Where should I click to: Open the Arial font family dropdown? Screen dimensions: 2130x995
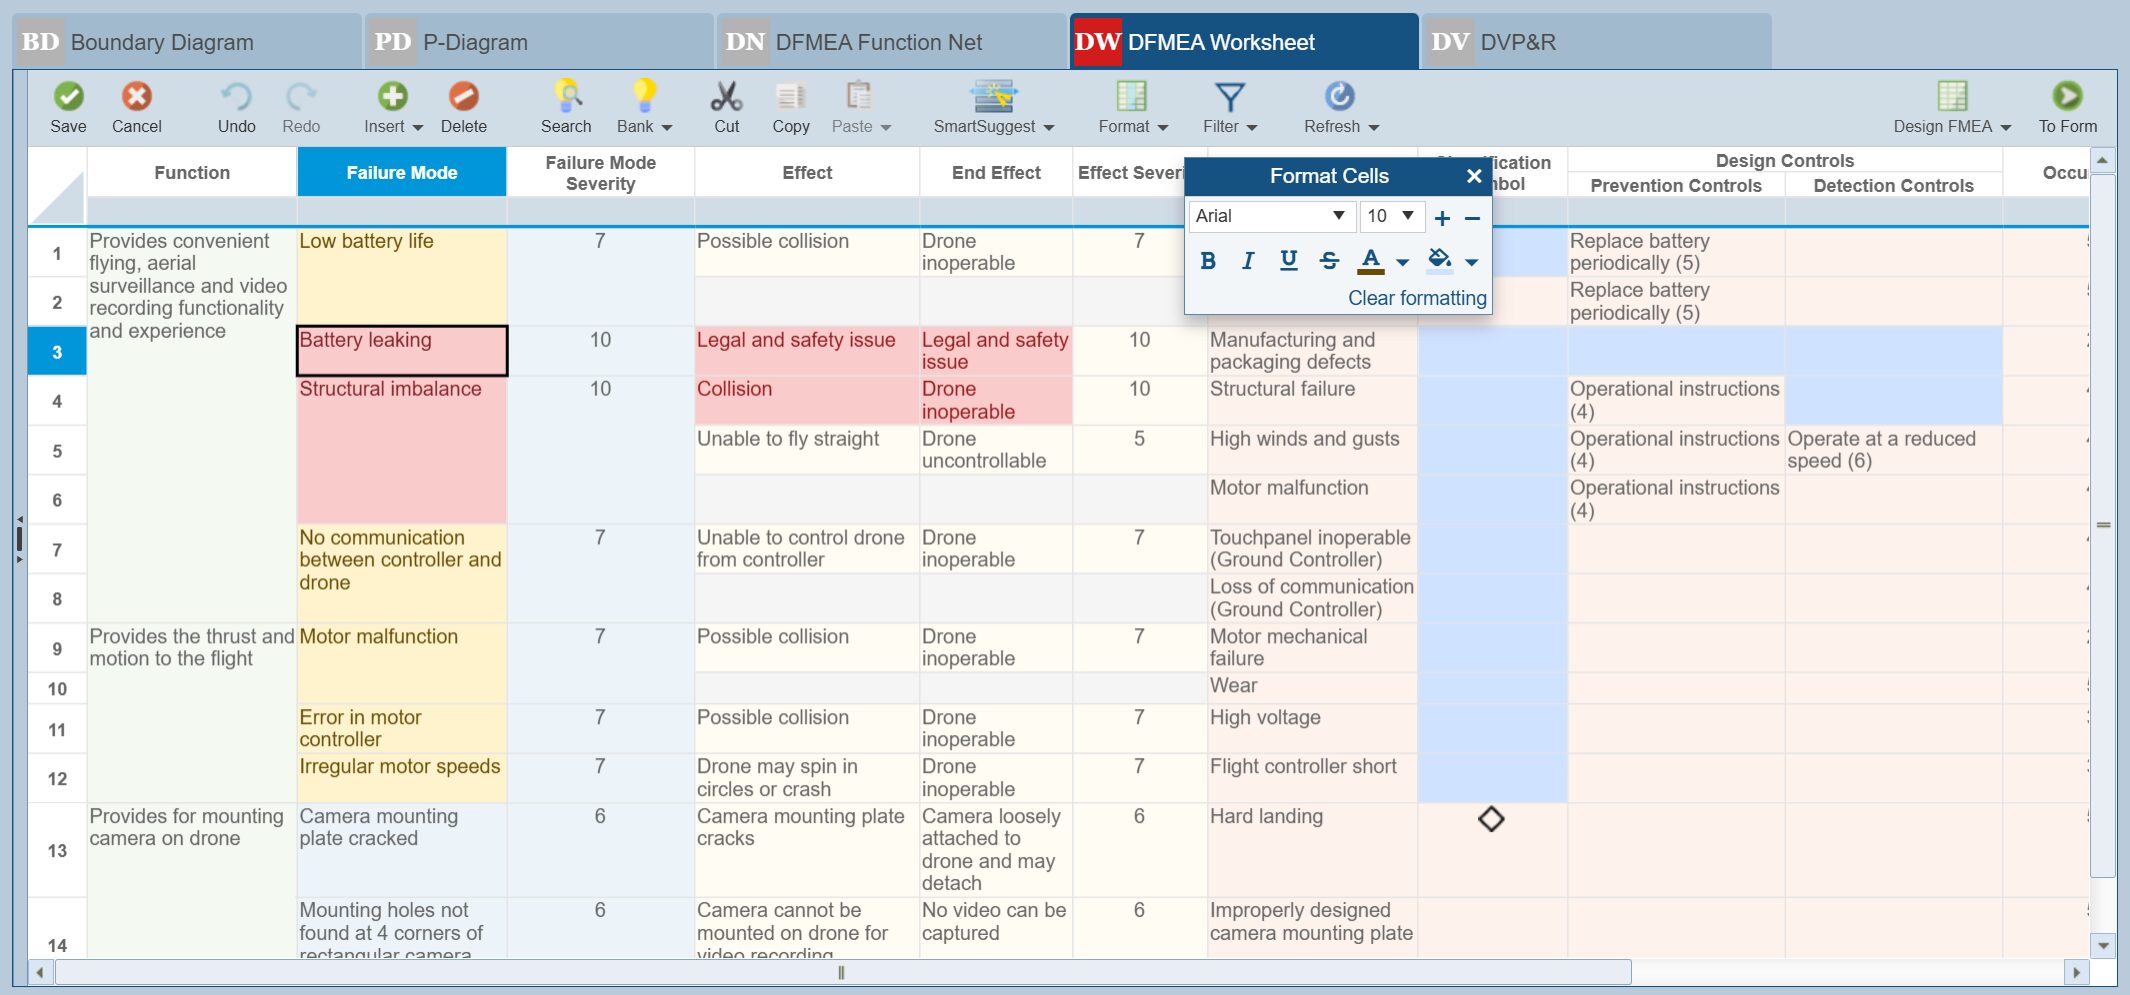point(1339,216)
